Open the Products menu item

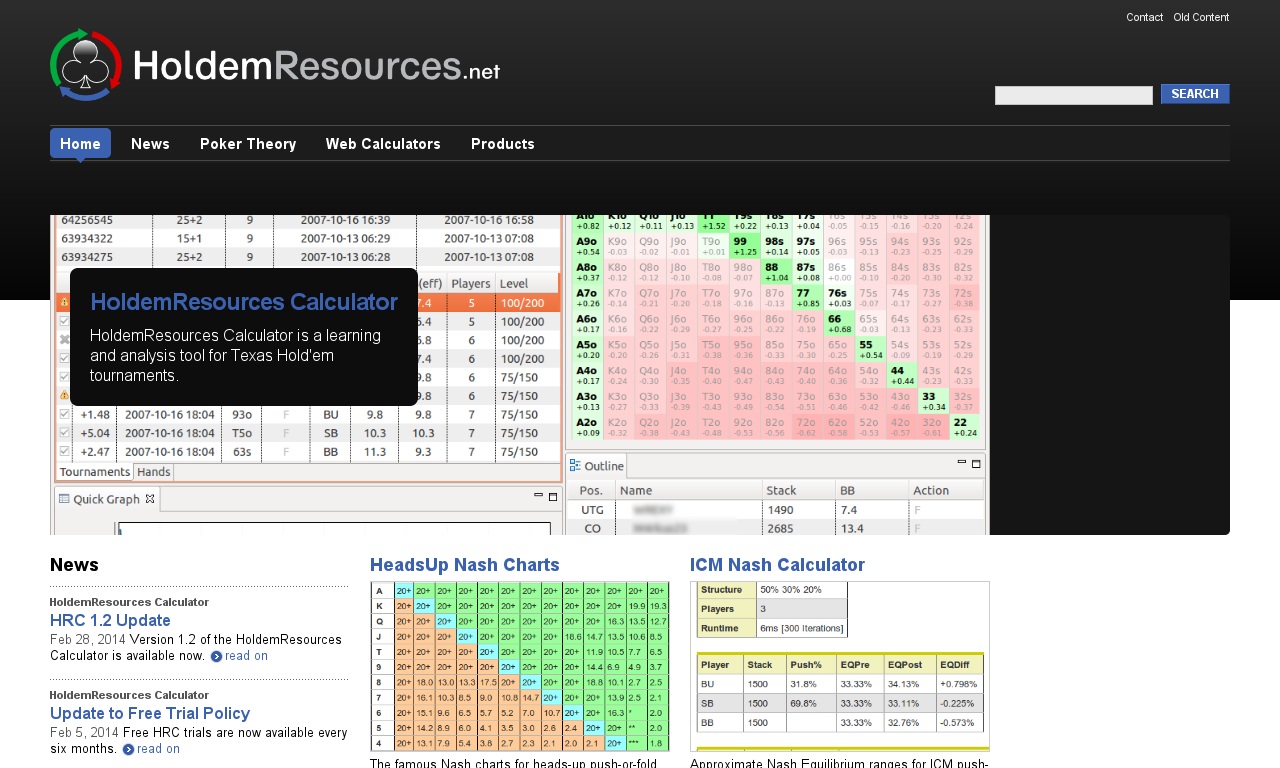click(x=503, y=144)
